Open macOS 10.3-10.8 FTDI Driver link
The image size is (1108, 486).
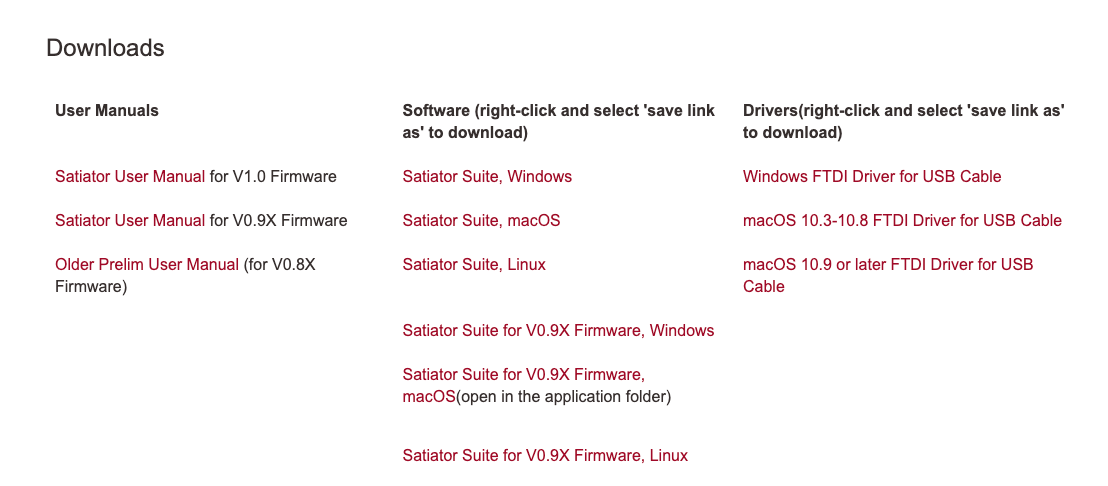point(902,221)
